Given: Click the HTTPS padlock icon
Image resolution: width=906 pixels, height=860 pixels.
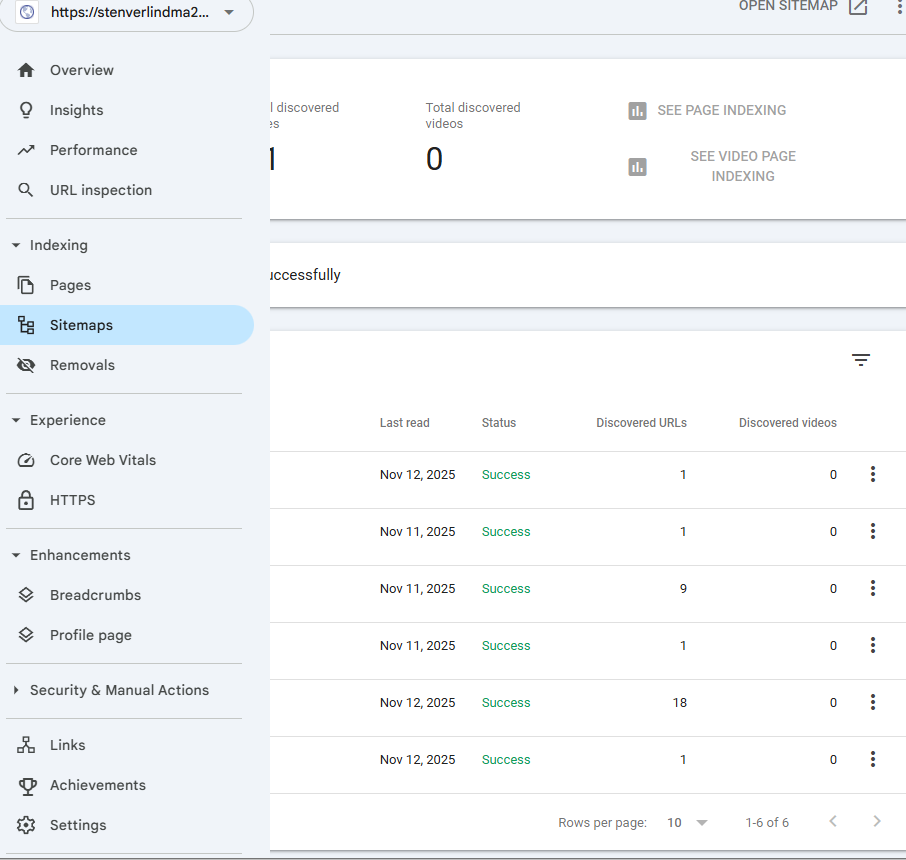Looking at the screenshot, I should (x=27, y=500).
